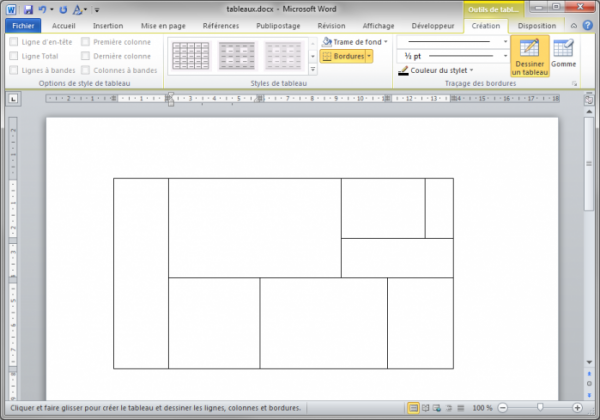Image resolution: width=600 pixels, height=420 pixels.
Task: Activate the Dessiner un tableau tool
Action: click(529, 56)
